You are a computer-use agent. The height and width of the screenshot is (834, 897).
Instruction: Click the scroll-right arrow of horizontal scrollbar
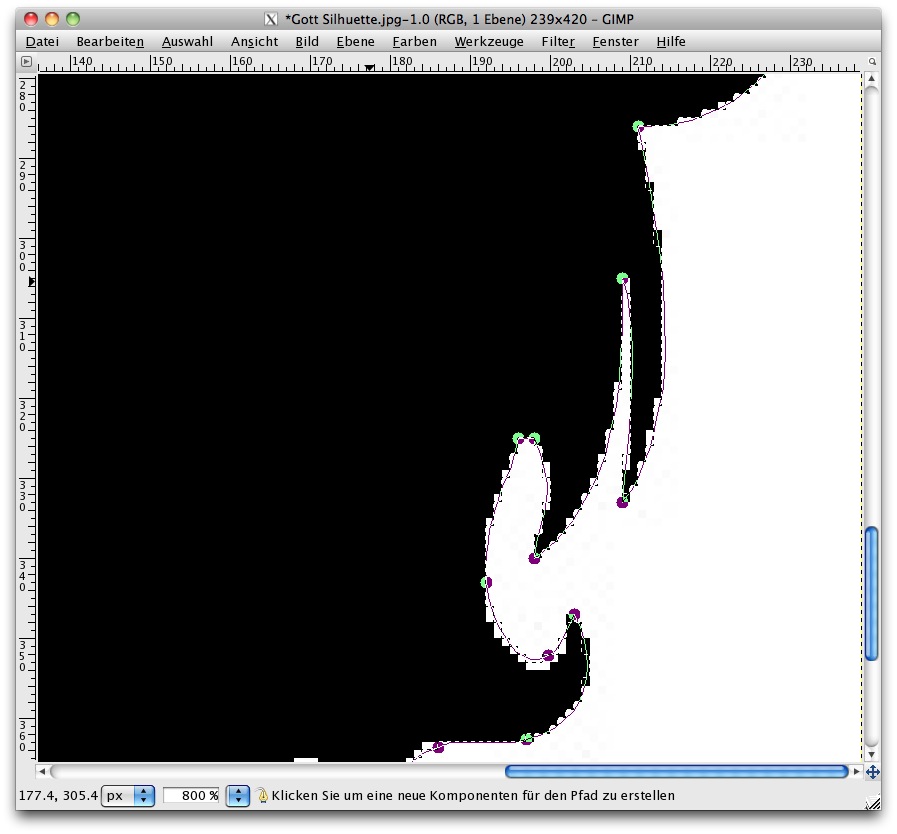856,772
